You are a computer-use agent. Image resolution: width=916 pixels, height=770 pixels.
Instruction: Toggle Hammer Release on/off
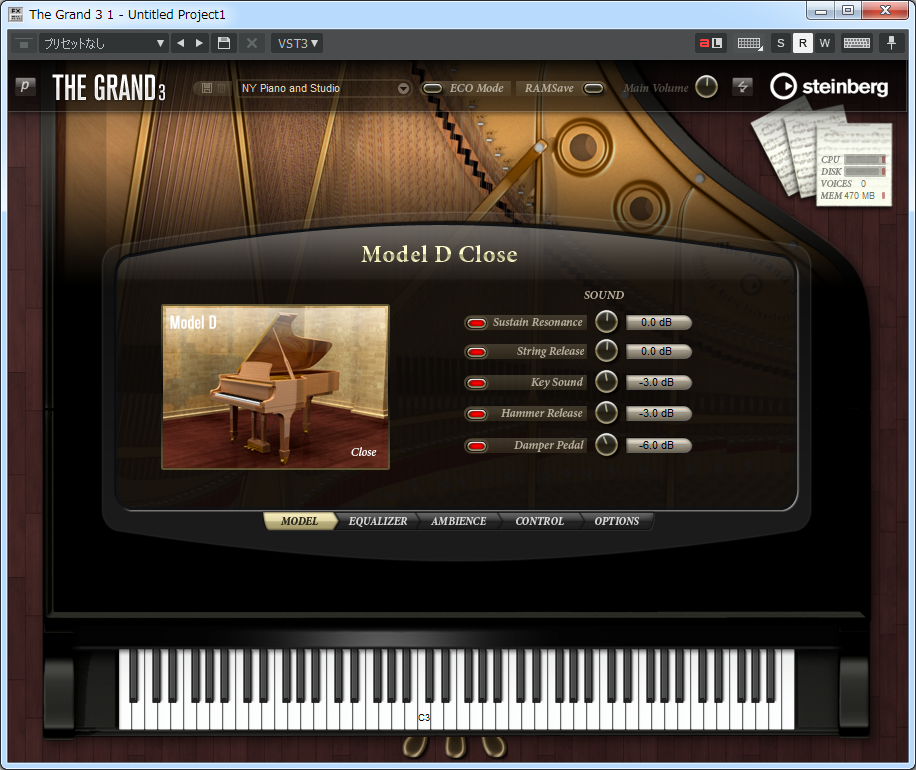tap(477, 414)
